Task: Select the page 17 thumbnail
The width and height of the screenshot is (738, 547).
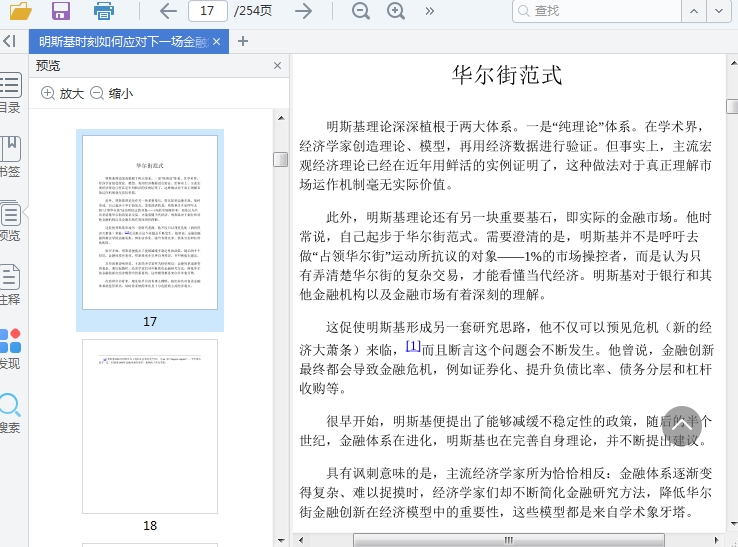Action: [150, 223]
